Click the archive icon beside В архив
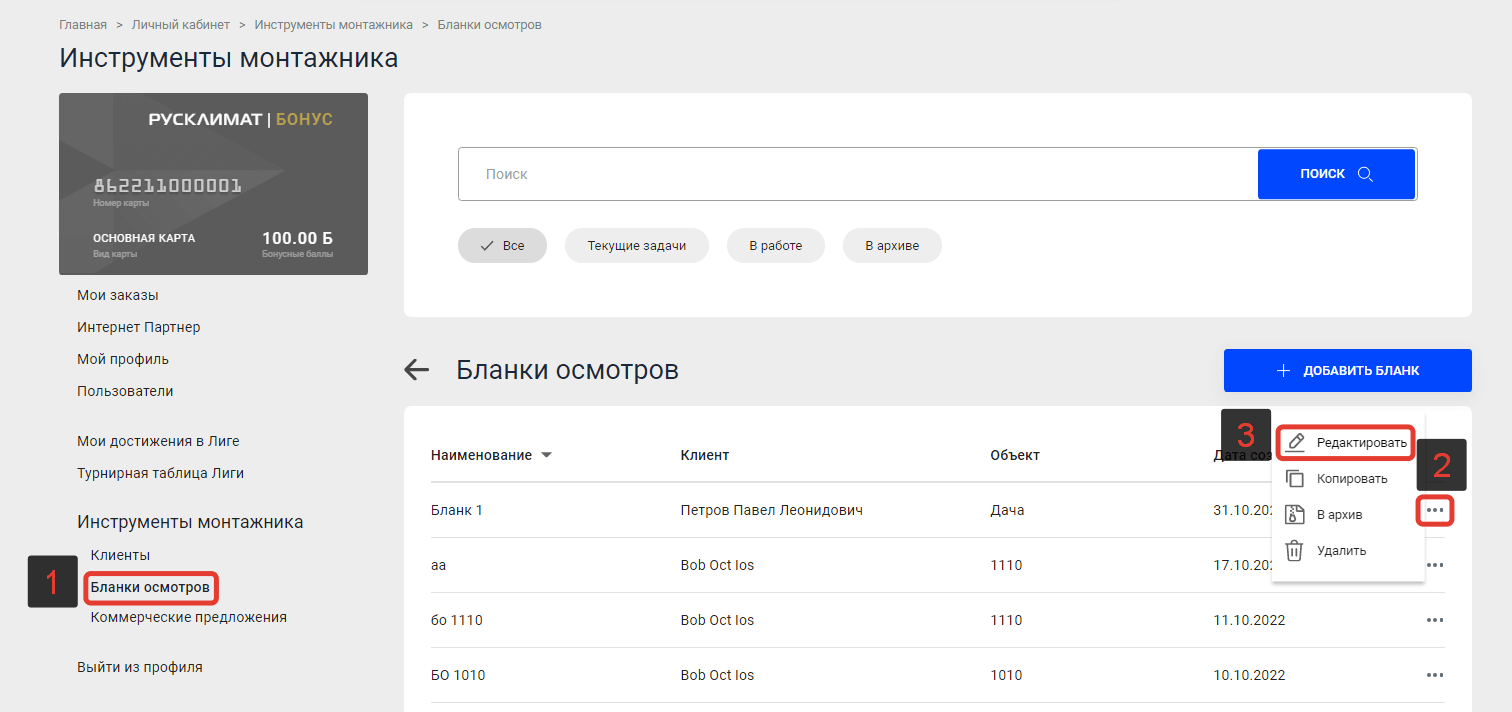Screen dimensions: 1512x712 coord(1295,514)
